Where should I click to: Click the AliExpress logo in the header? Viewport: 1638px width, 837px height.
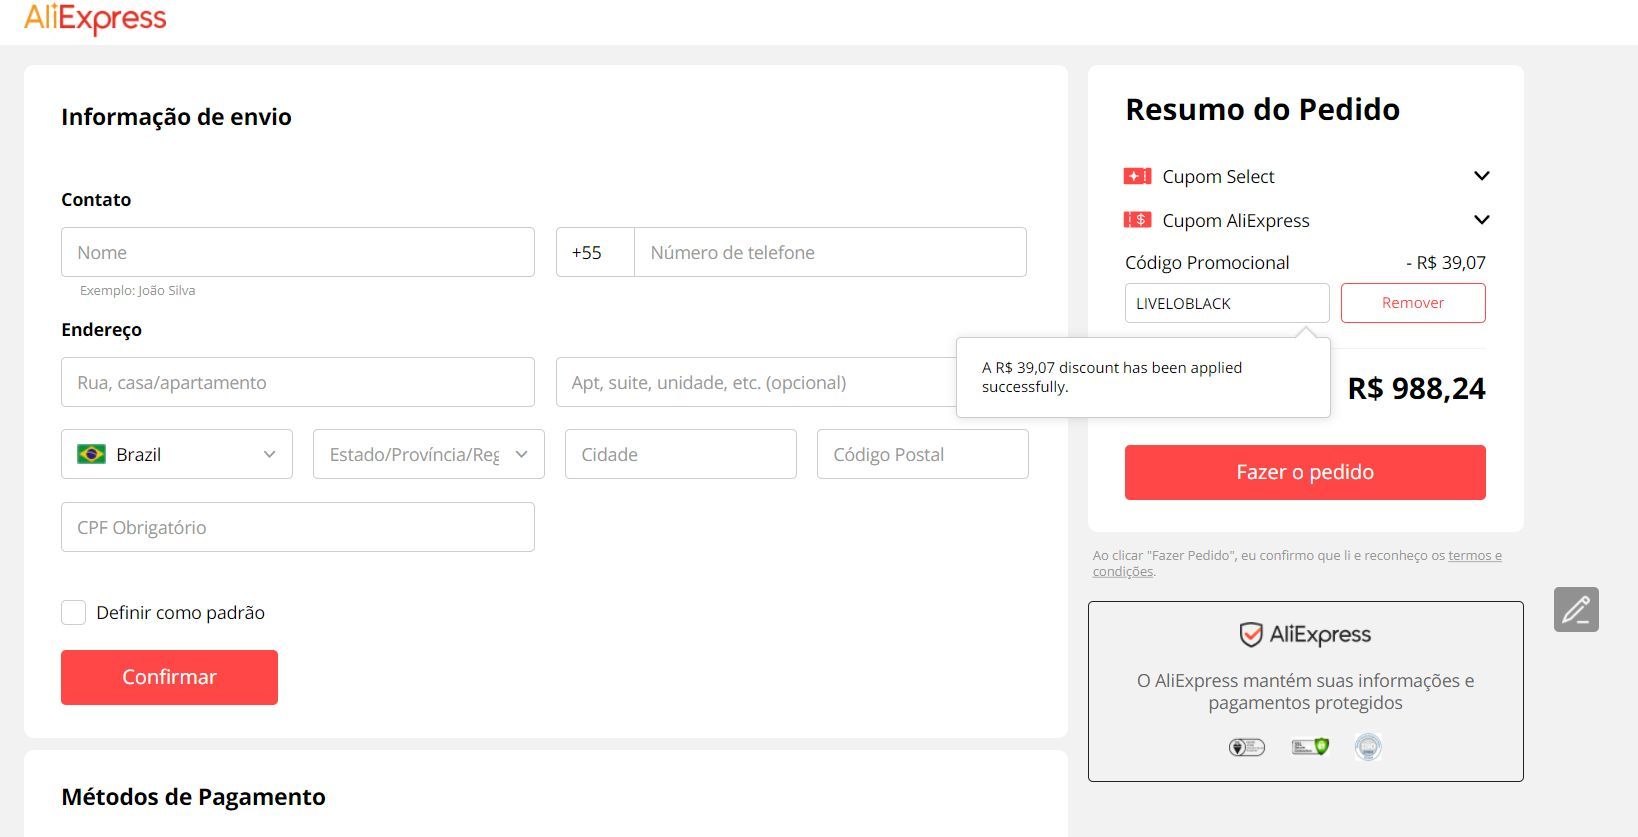click(x=95, y=18)
